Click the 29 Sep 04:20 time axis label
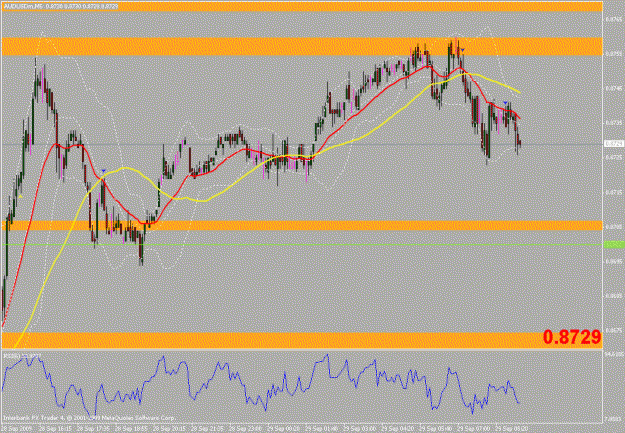Screen dimensions: 625x433 point(397,429)
